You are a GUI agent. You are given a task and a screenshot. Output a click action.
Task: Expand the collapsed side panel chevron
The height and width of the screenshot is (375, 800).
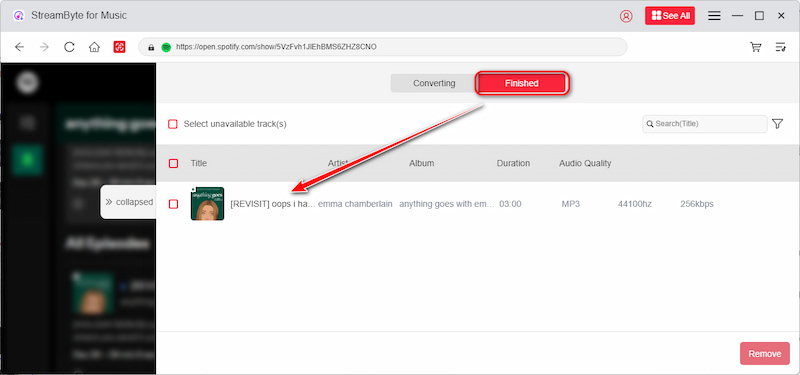tap(109, 202)
